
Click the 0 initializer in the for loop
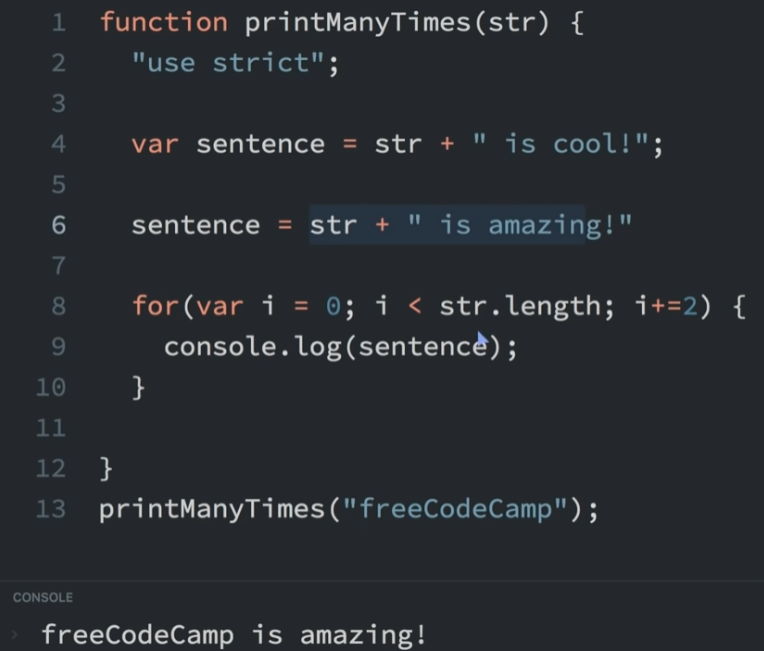pos(333,306)
